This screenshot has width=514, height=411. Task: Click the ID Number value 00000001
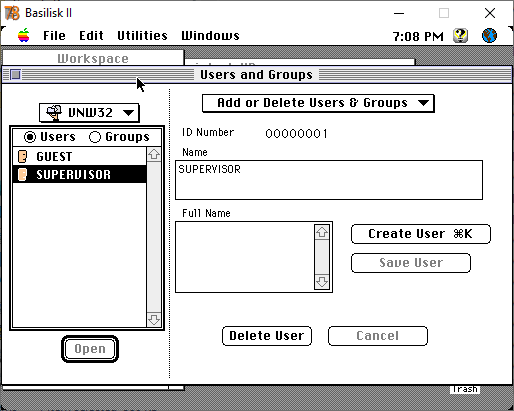tap(296, 134)
